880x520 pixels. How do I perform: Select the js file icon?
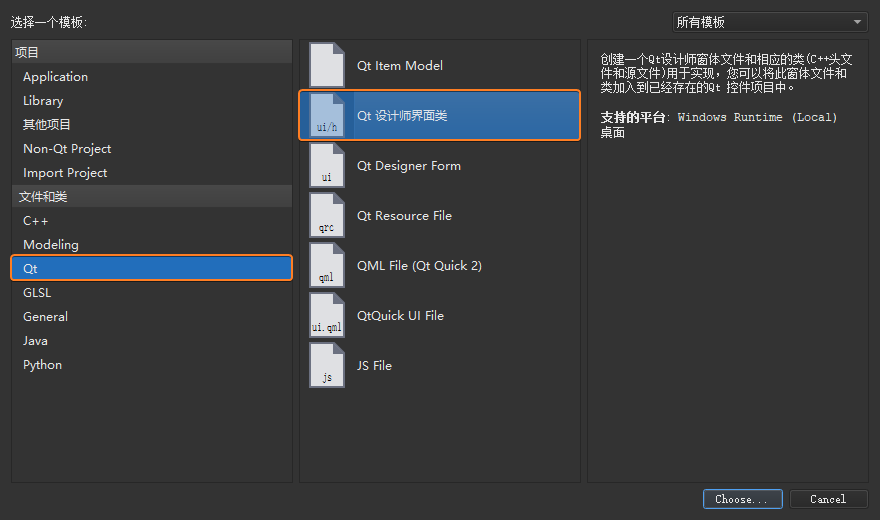(x=327, y=365)
